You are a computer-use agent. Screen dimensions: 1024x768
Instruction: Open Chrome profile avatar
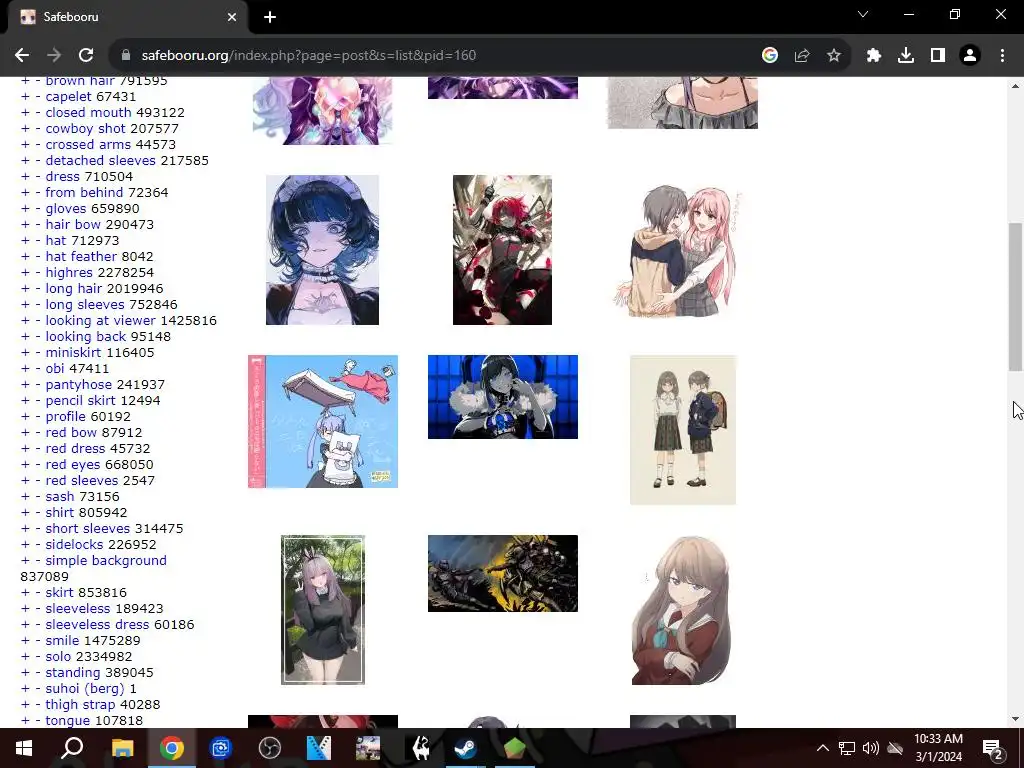[x=970, y=56]
